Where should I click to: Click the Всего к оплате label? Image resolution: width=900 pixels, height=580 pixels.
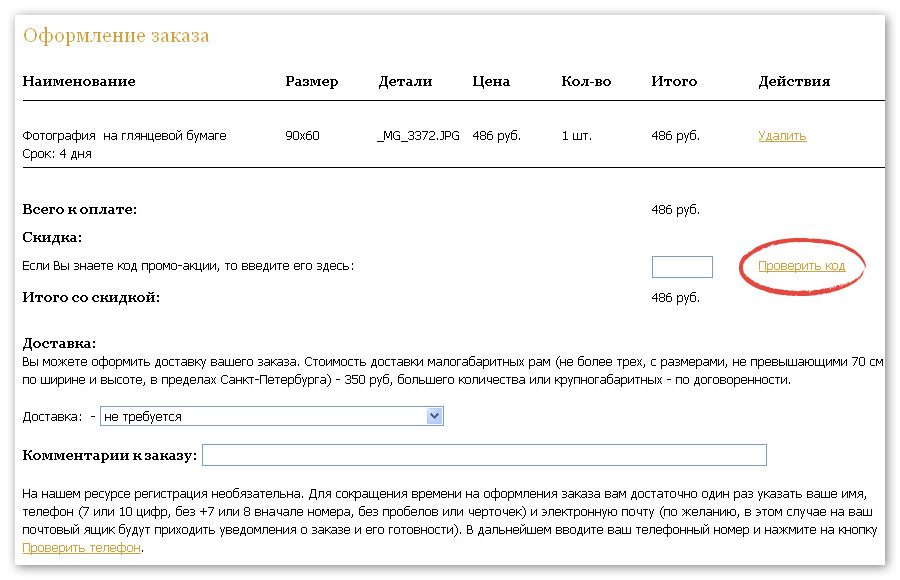point(80,210)
